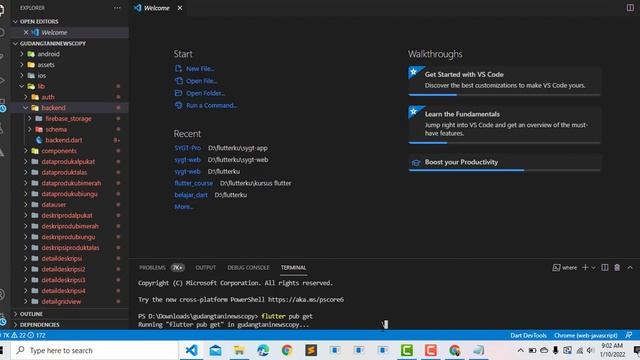The width and height of the screenshot is (640, 360).
Task: Open the new terminal dropdown arrow
Action: pos(593,268)
